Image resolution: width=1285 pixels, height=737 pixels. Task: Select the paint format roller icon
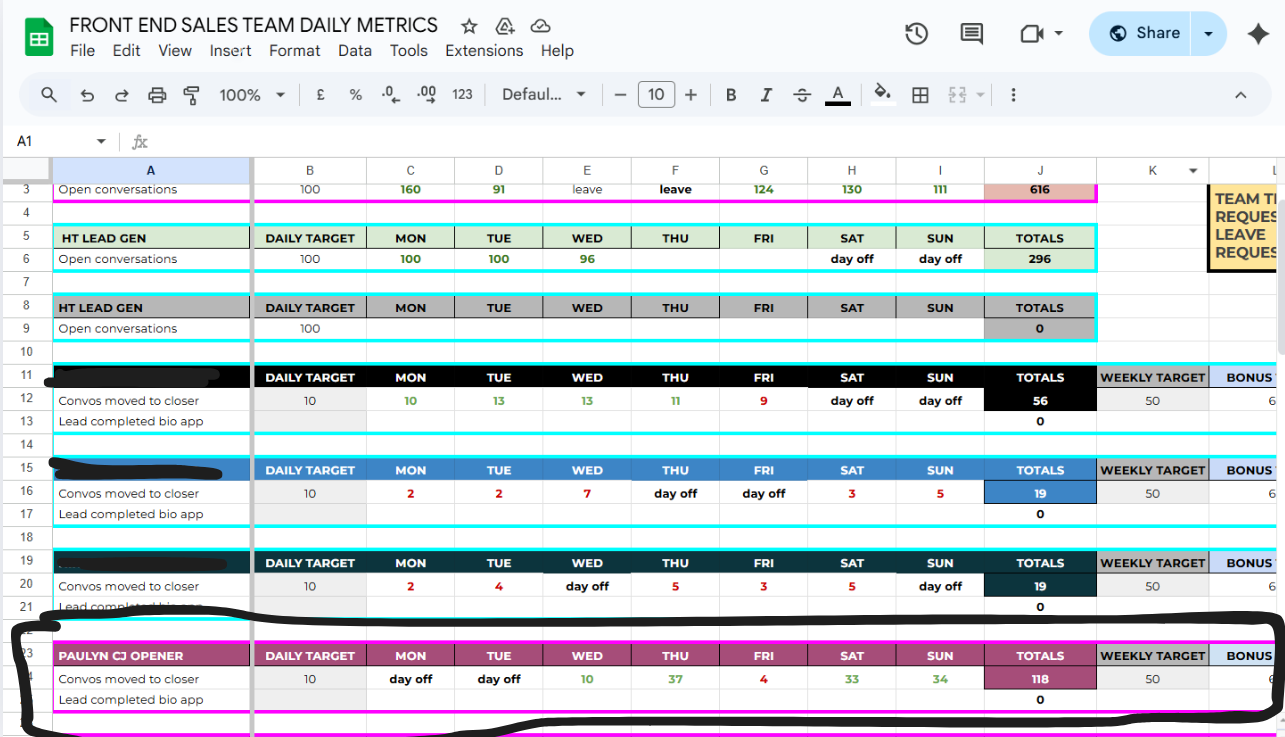pyautogui.click(x=191, y=95)
